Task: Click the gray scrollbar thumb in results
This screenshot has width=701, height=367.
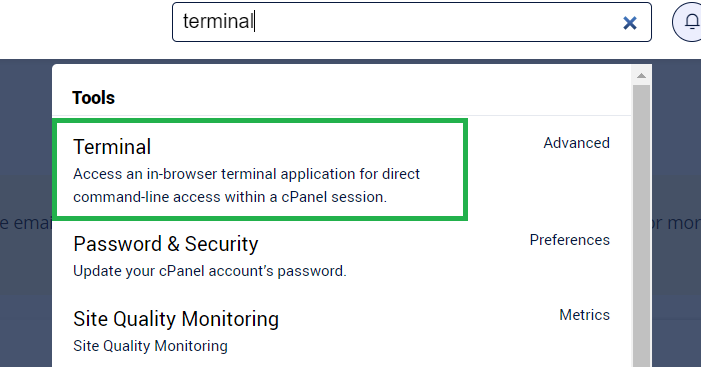Action: point(642,226)
